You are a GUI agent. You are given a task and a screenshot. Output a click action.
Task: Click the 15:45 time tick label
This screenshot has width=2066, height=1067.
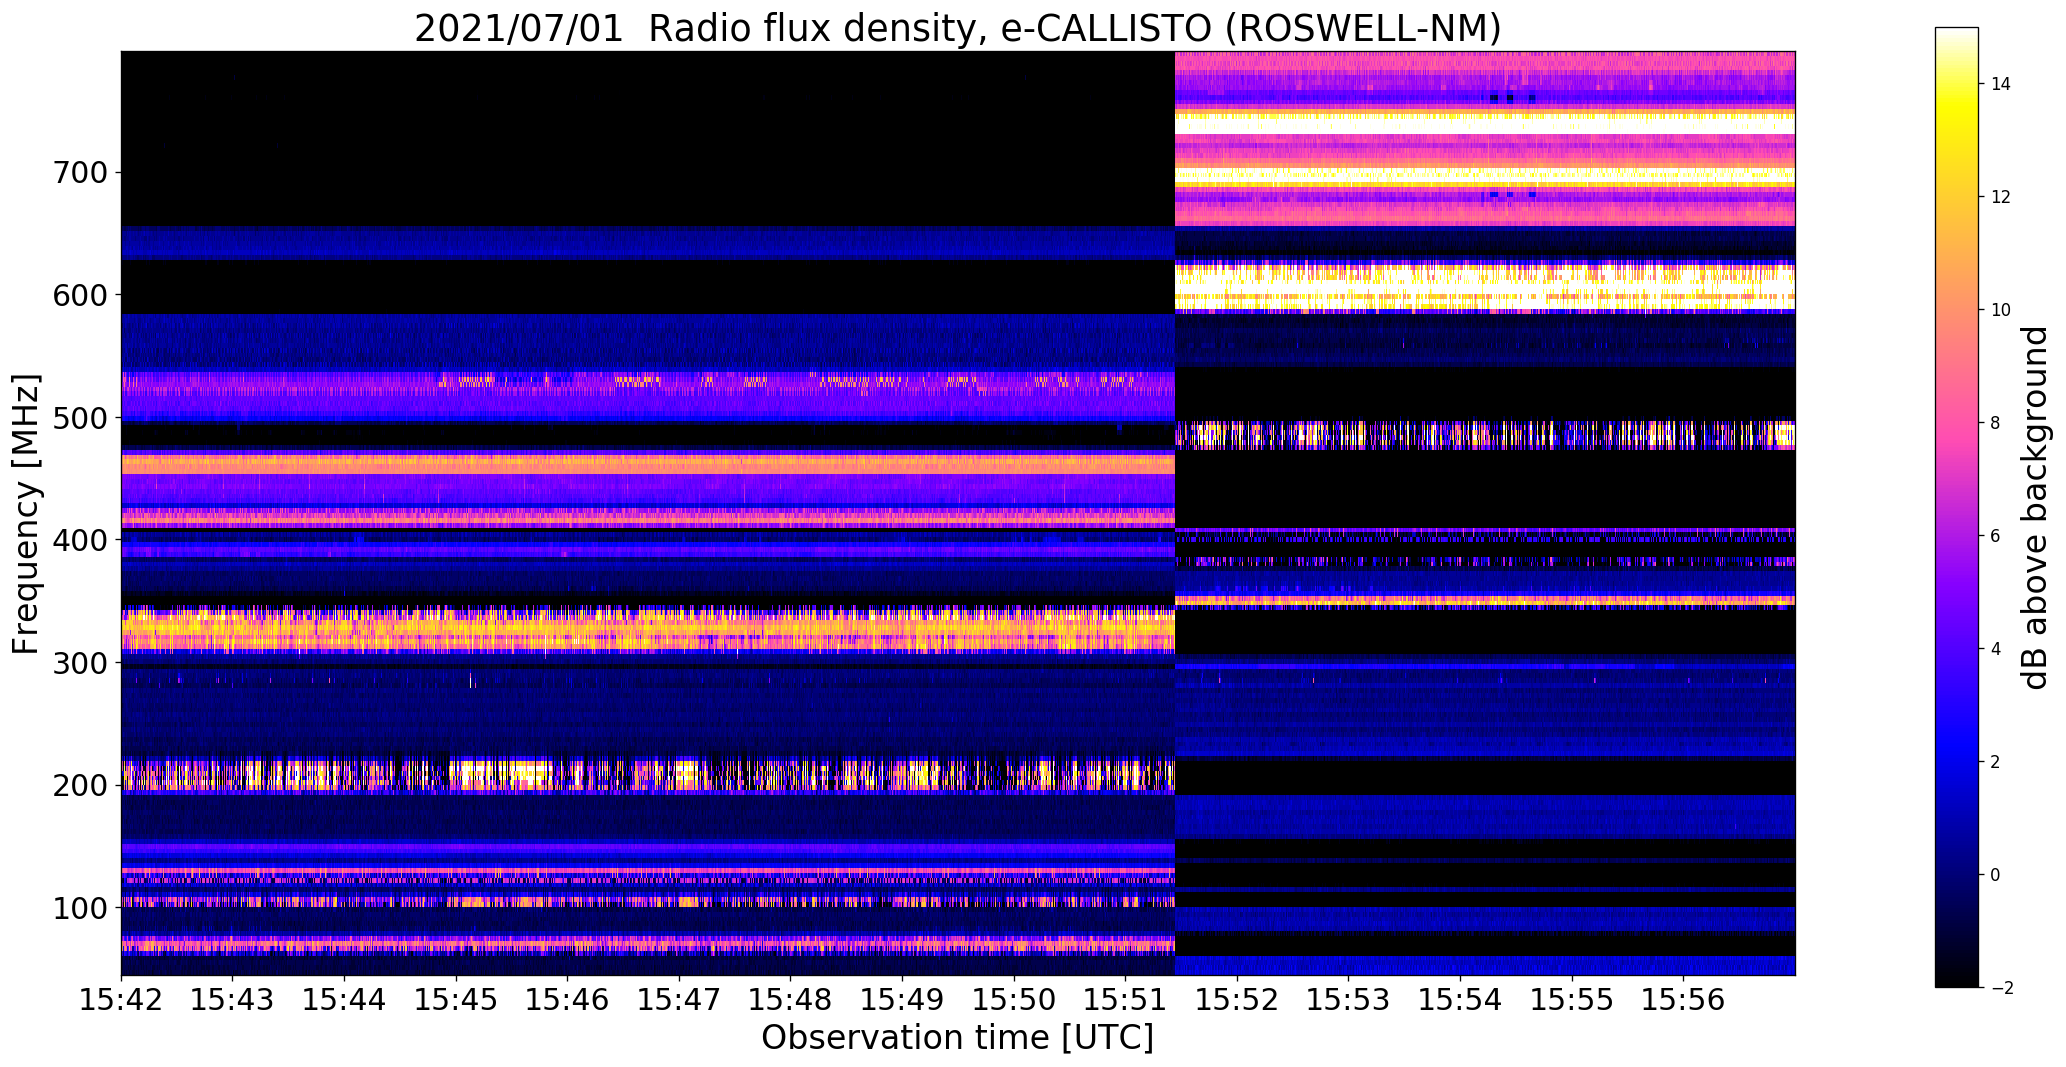[456, 998]
